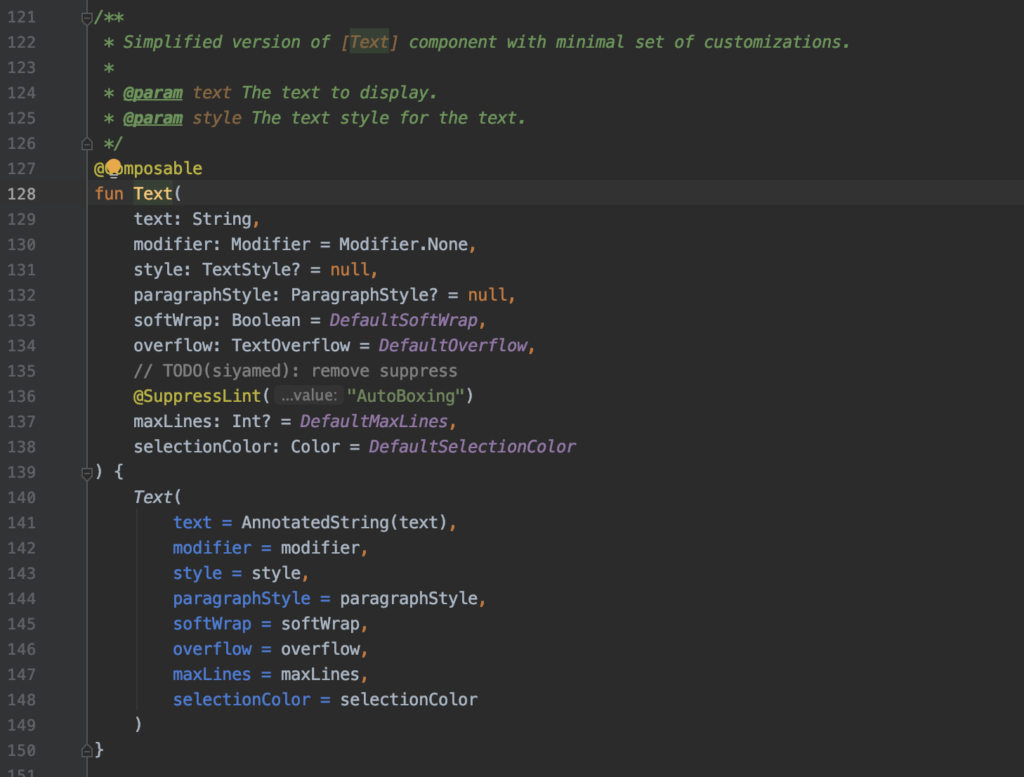The image size is (1024, 777).
Task: Click line number 128 in the gutter
Action: pos(22,194)
